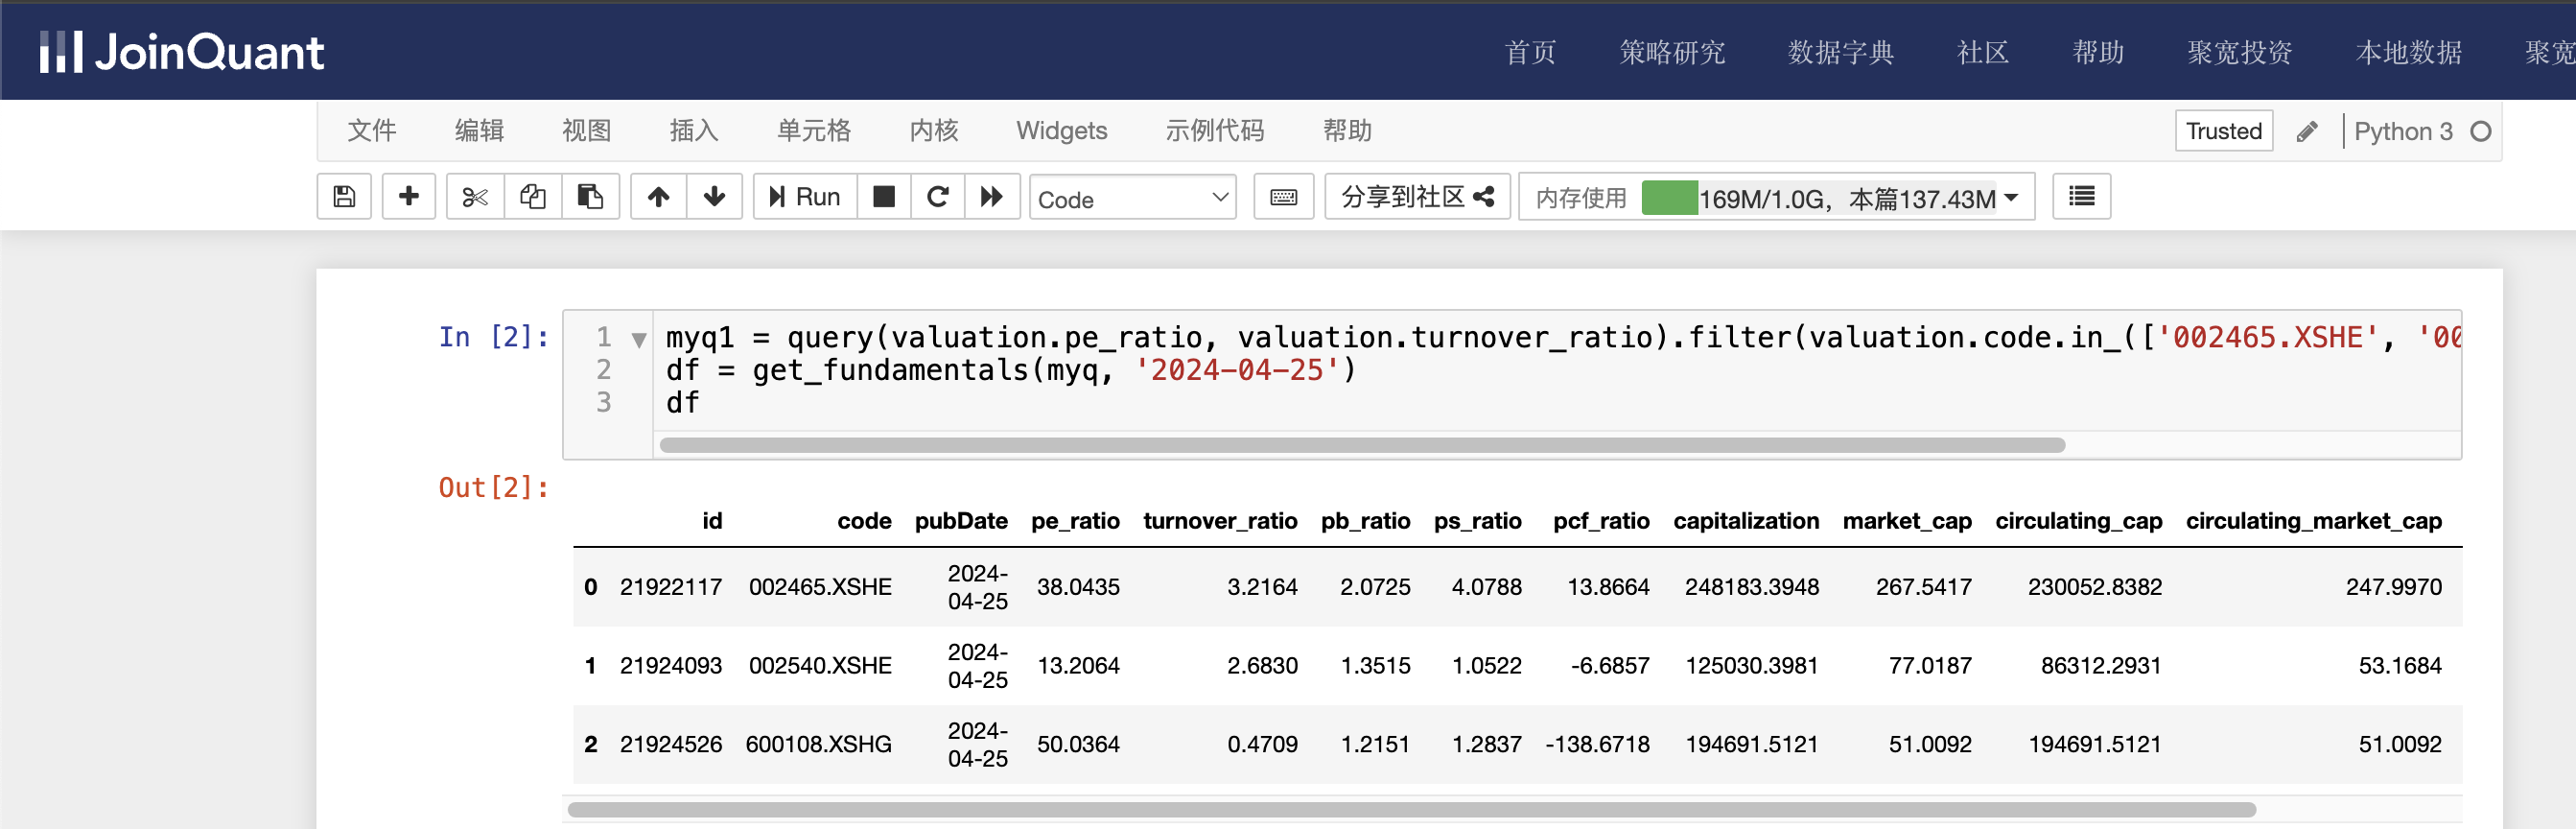Click cell 002465.XSHE in code column
Image resolution: width=2576 pixels, height=829 pixels.
click(820, 587)
